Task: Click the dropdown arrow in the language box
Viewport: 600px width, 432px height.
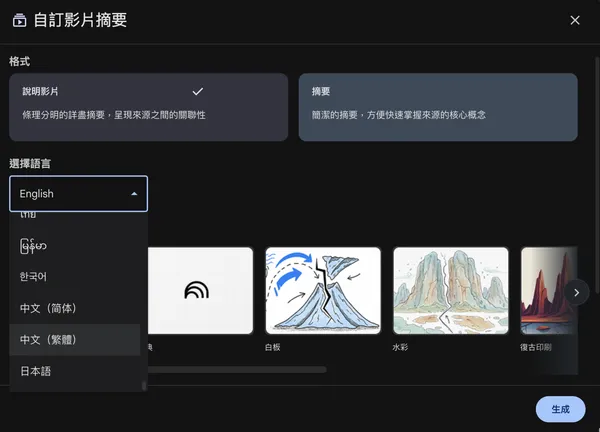Action: (x=134, y=194)
